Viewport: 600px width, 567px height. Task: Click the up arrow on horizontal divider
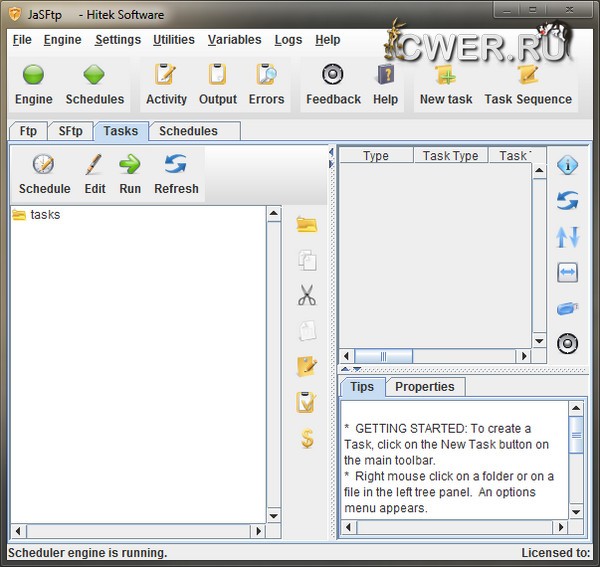(x=345, y=370)
